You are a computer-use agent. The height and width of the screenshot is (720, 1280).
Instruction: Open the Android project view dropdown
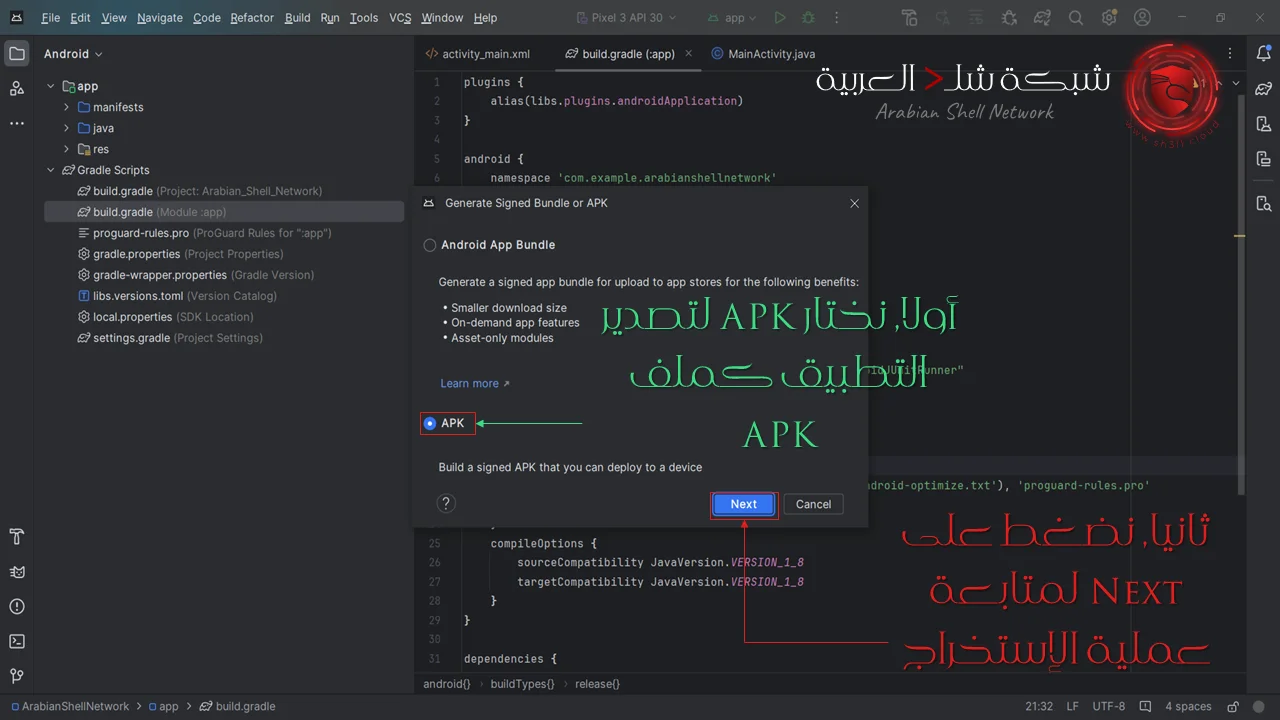click(73, 54)
